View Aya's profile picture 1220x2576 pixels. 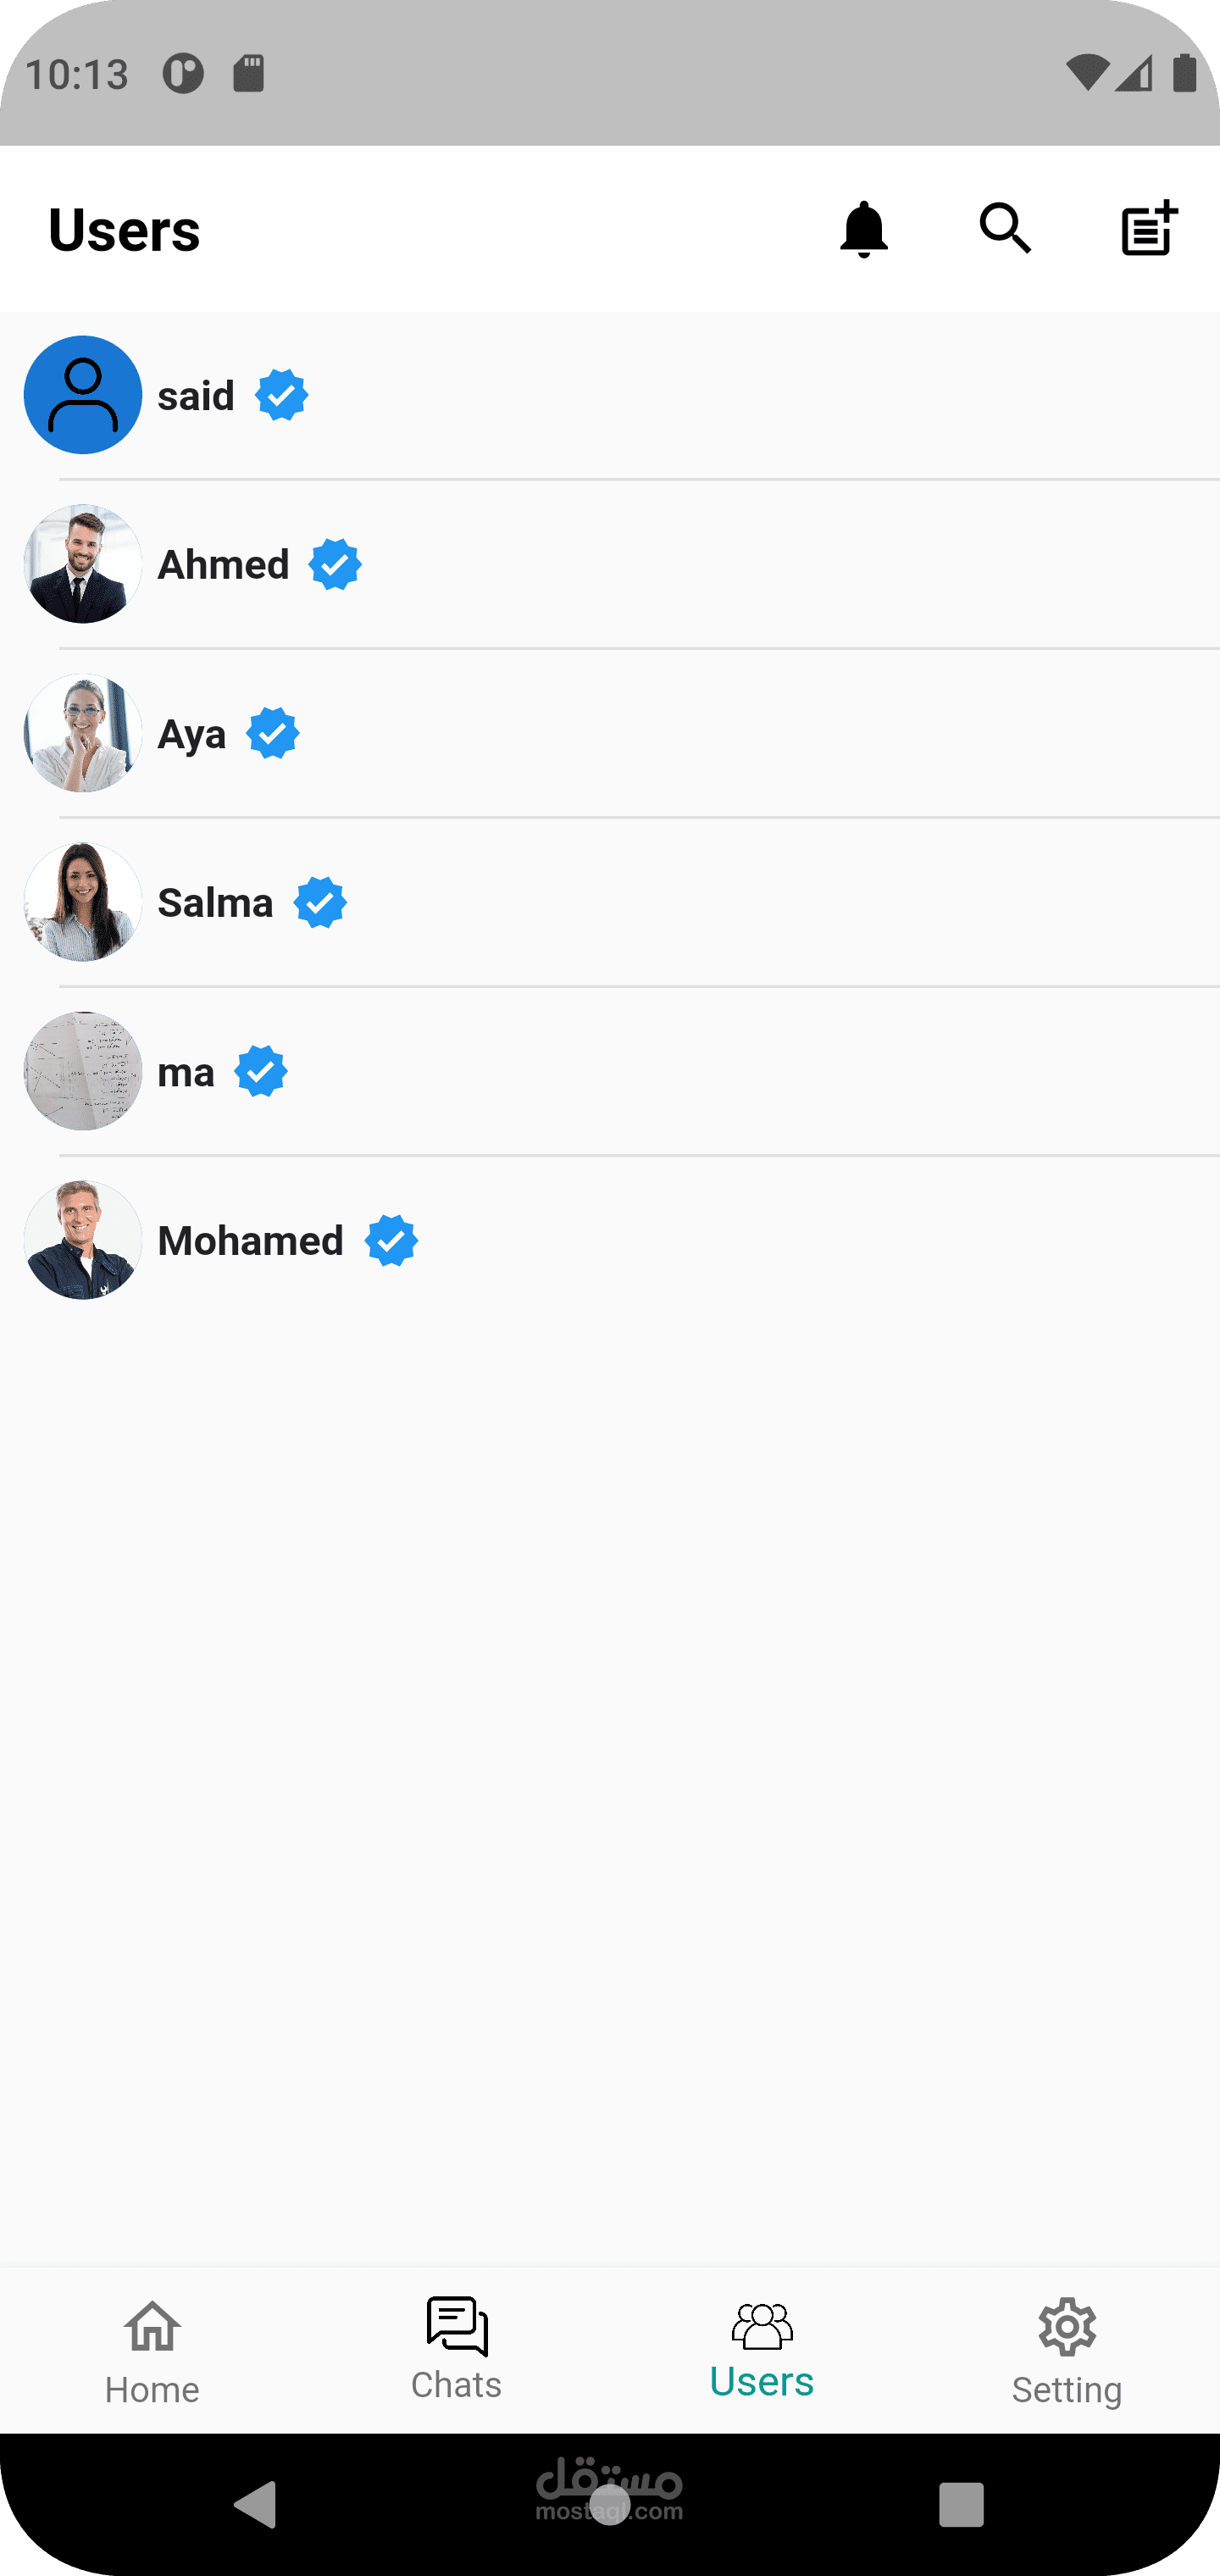(83, 733)
